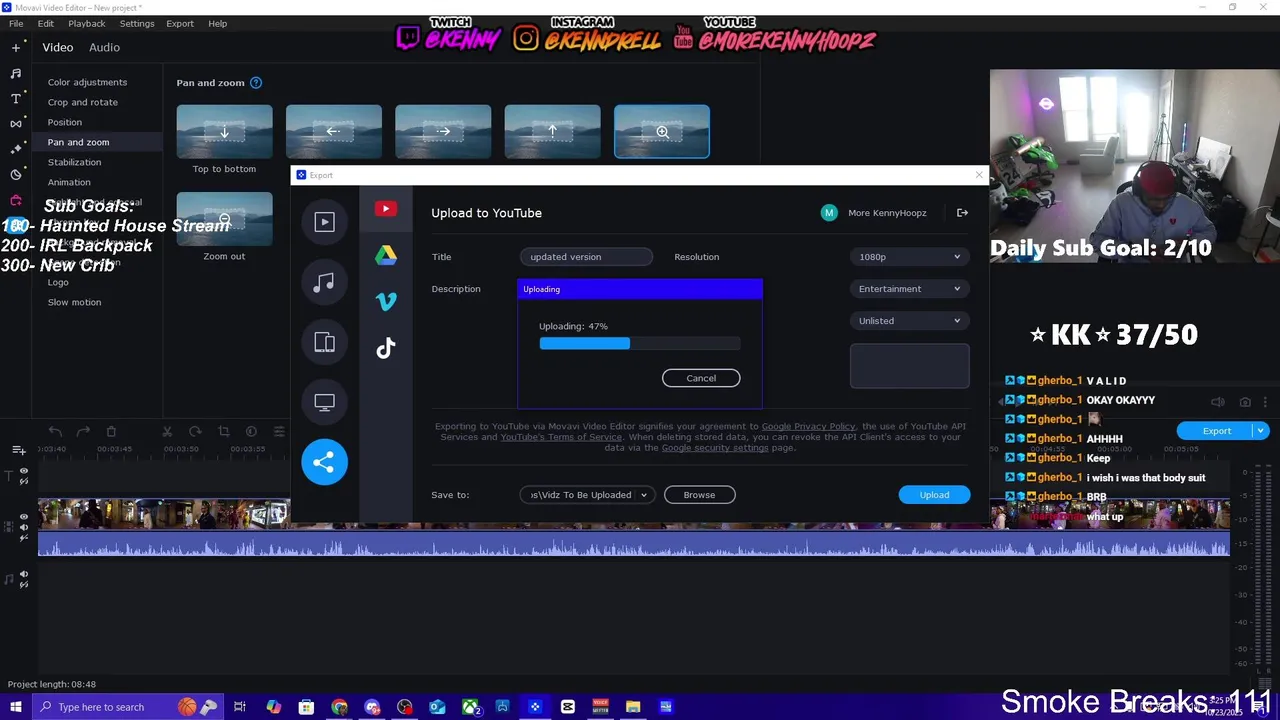Open the File menu
1280x720 pixels.
[16, 23]
